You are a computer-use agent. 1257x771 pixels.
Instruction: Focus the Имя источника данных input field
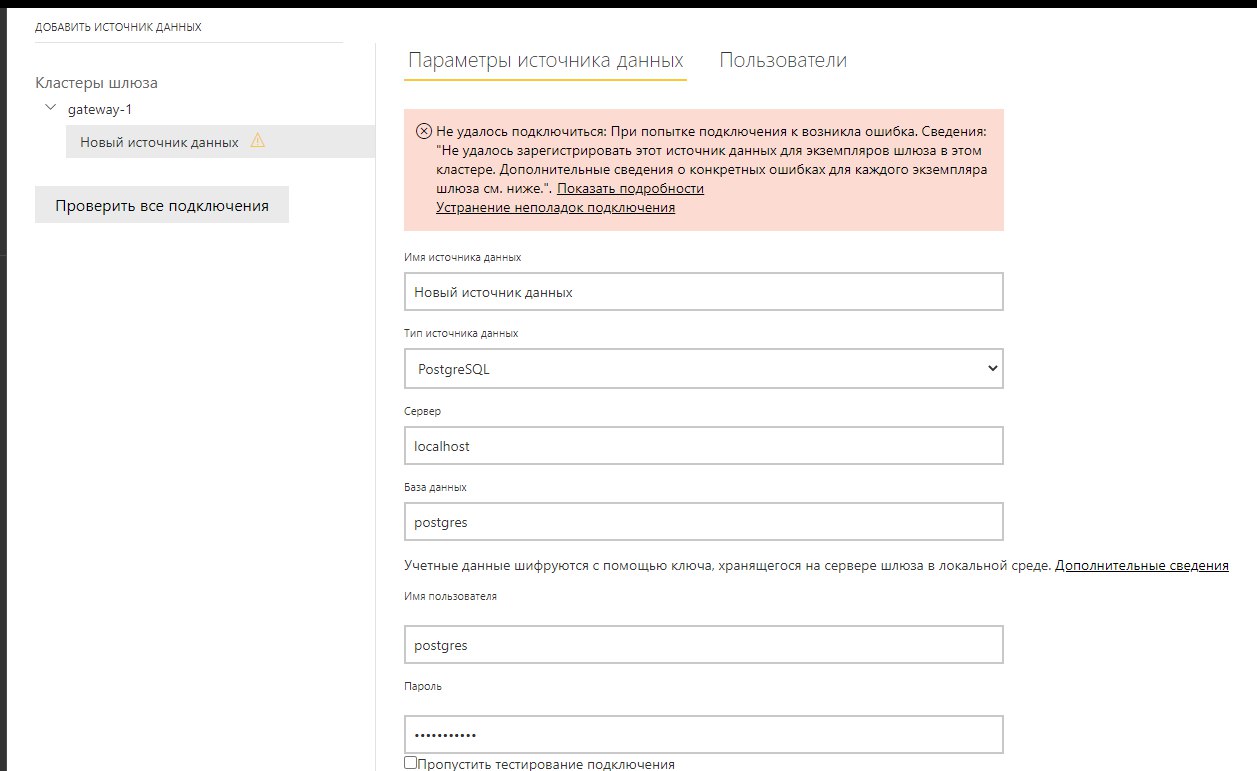coord(704,292)
